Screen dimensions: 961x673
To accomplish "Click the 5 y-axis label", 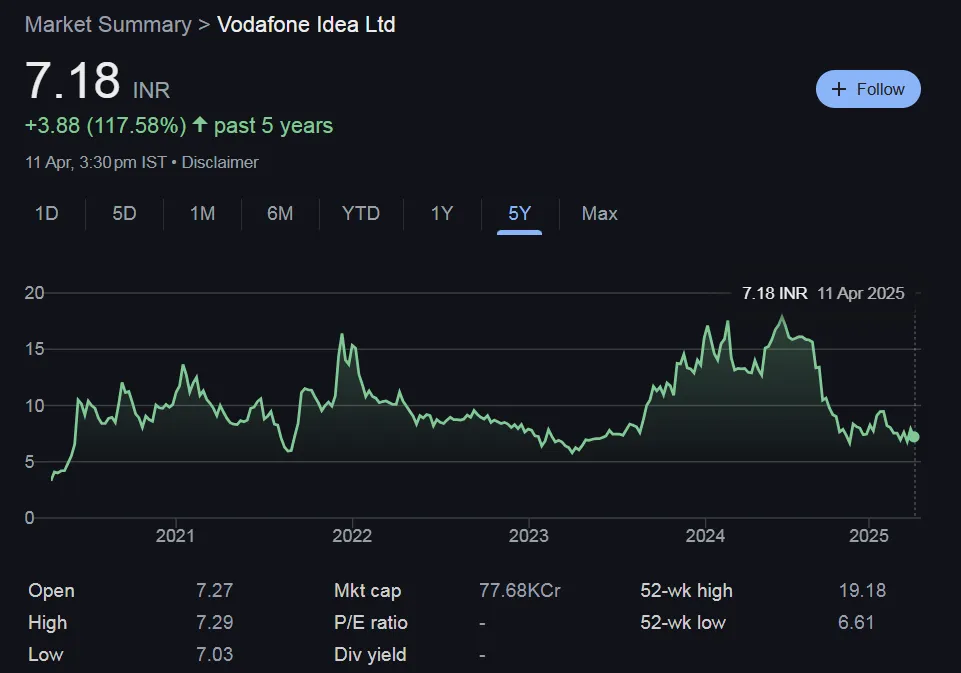I will click(29, 462).
